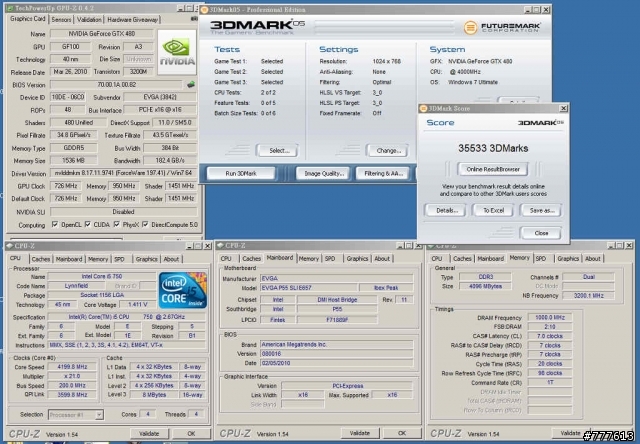Open Image Quality... in 3DMark05
The width and height of the screenshot is (640, 444).
(324, 173)
